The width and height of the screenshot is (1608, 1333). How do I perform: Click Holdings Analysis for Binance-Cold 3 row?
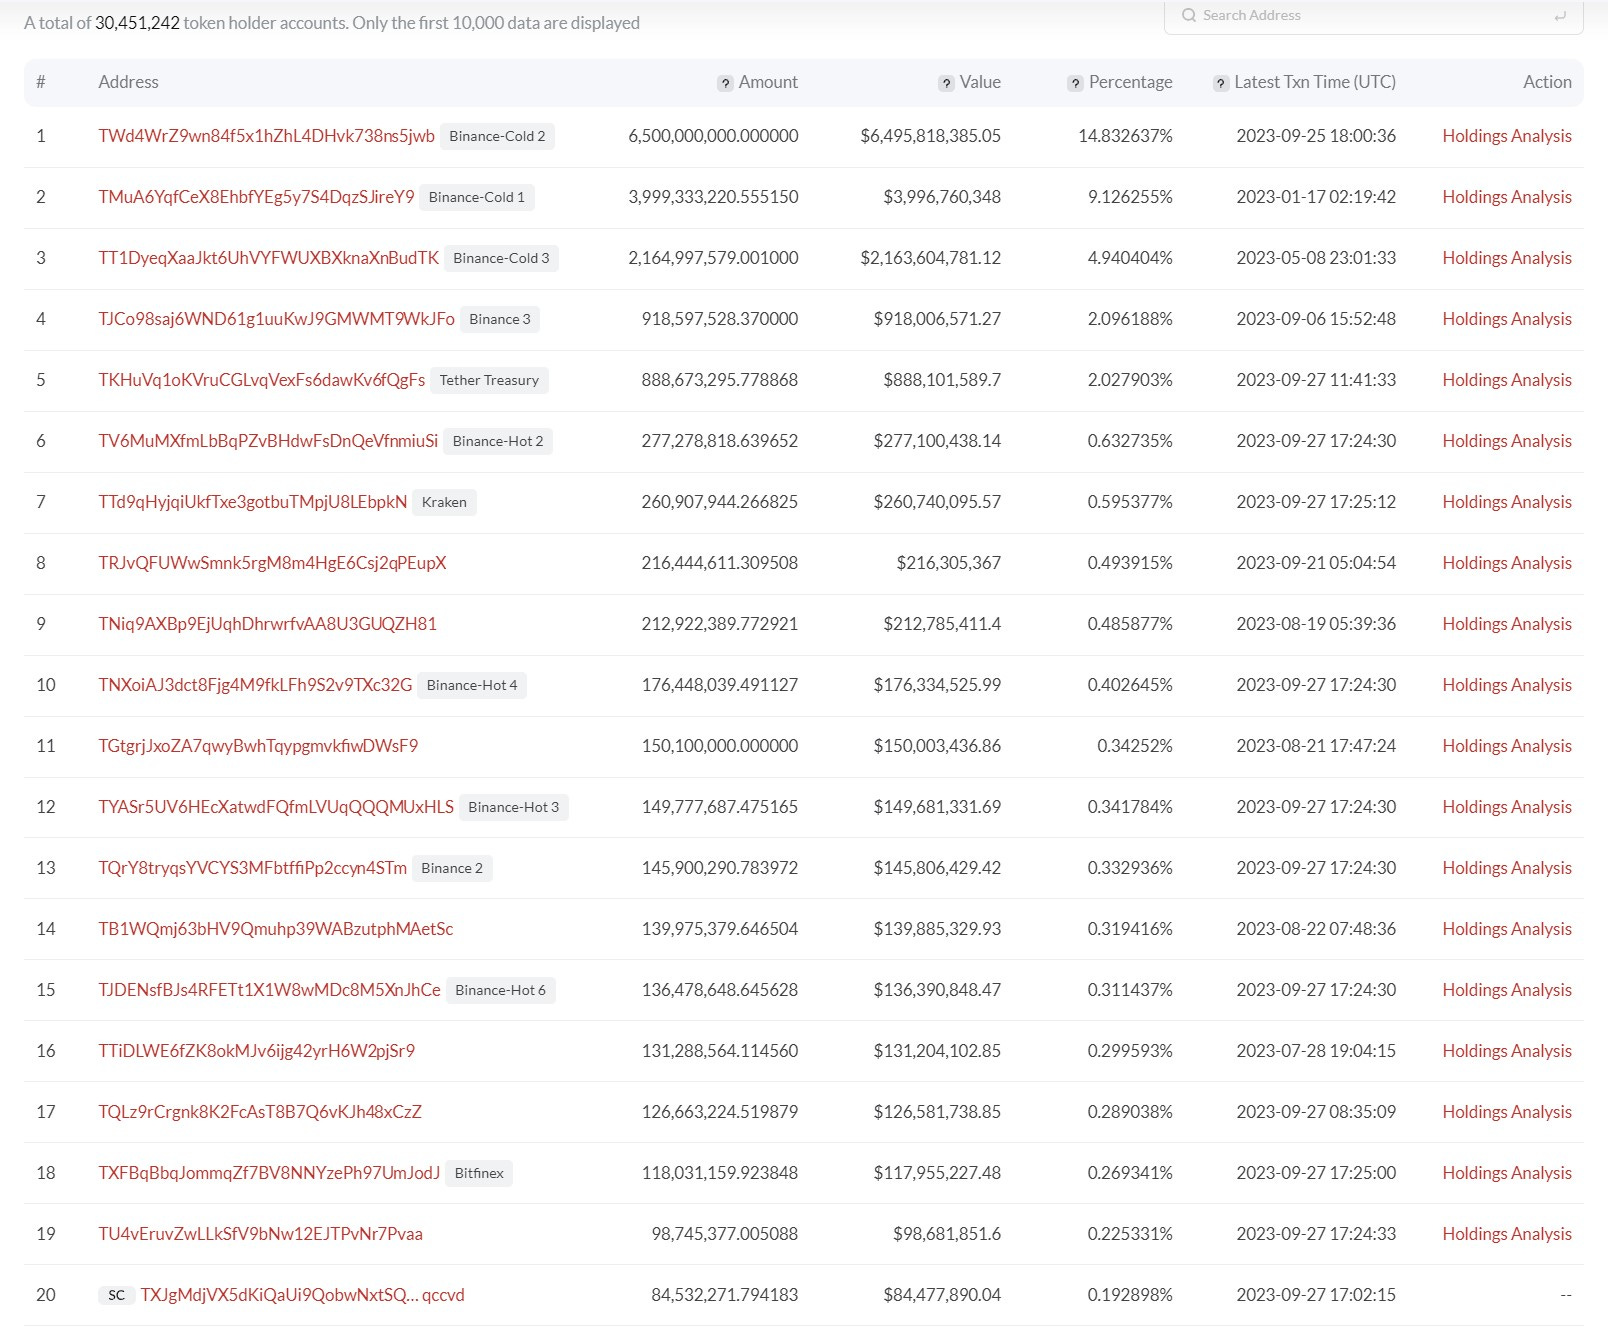pos(1506,258)
